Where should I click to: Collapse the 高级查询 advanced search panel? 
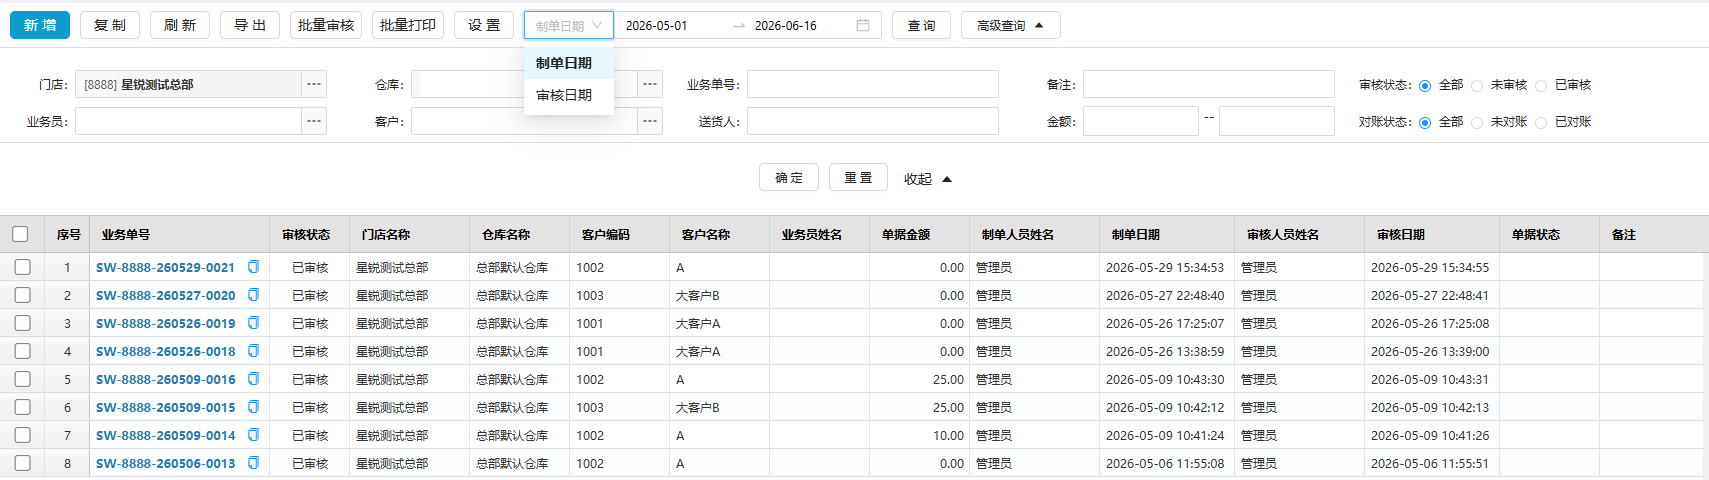tap(1010, 25)
